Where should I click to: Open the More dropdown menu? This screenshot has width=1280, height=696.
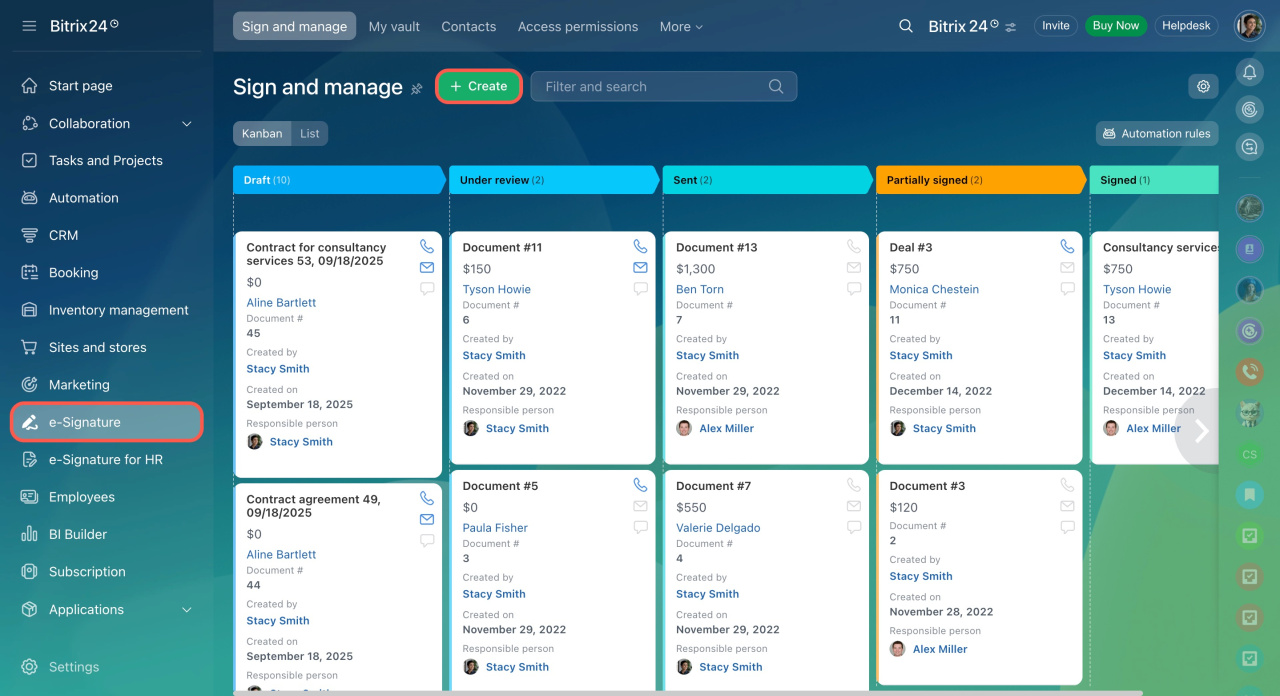[x=681, y=27]
